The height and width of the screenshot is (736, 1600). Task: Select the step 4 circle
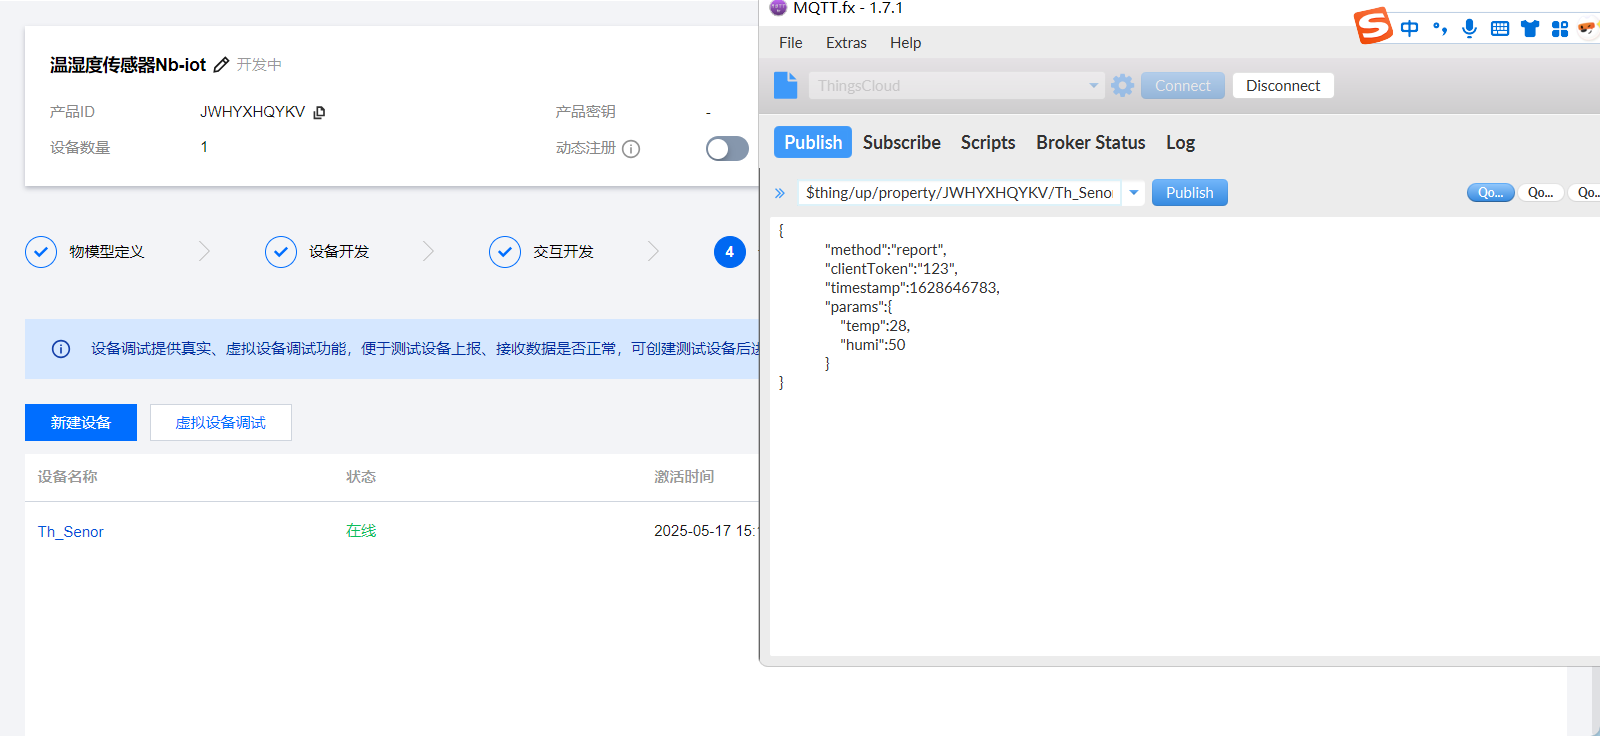729,252
